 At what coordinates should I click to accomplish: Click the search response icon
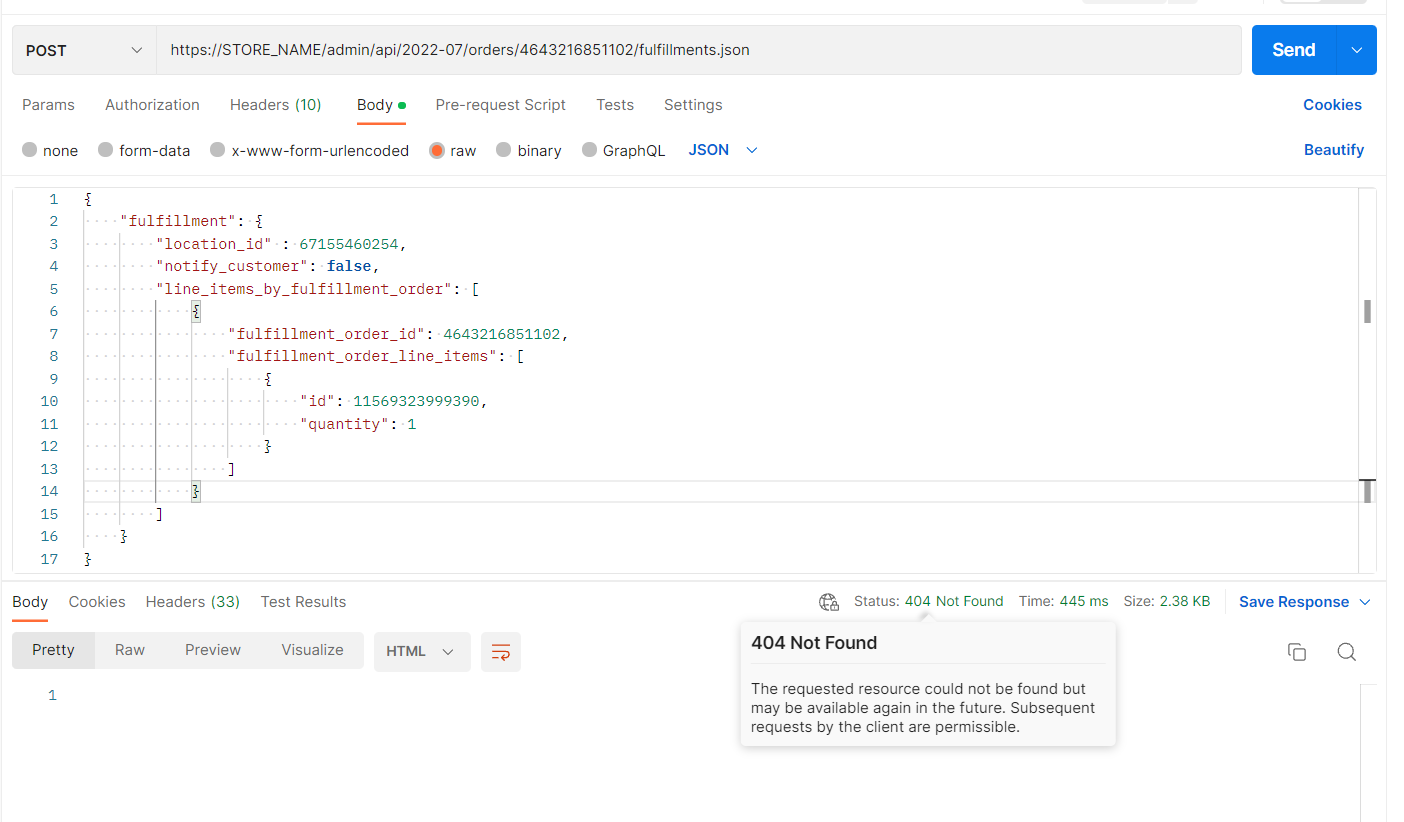coord(1347,652)
